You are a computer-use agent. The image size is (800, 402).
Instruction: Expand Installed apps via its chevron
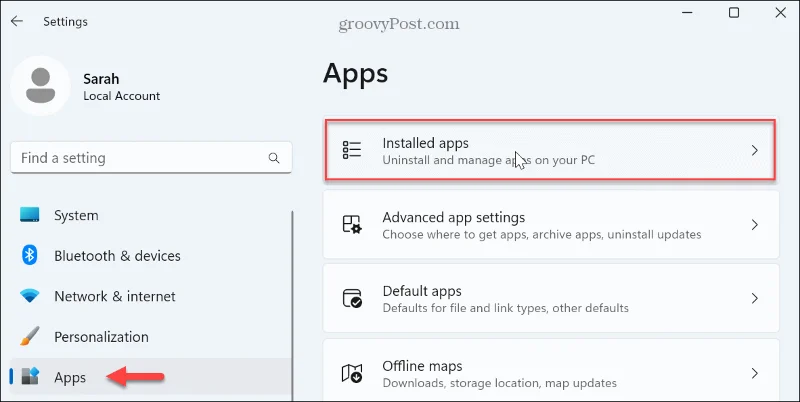click(755, 150)
